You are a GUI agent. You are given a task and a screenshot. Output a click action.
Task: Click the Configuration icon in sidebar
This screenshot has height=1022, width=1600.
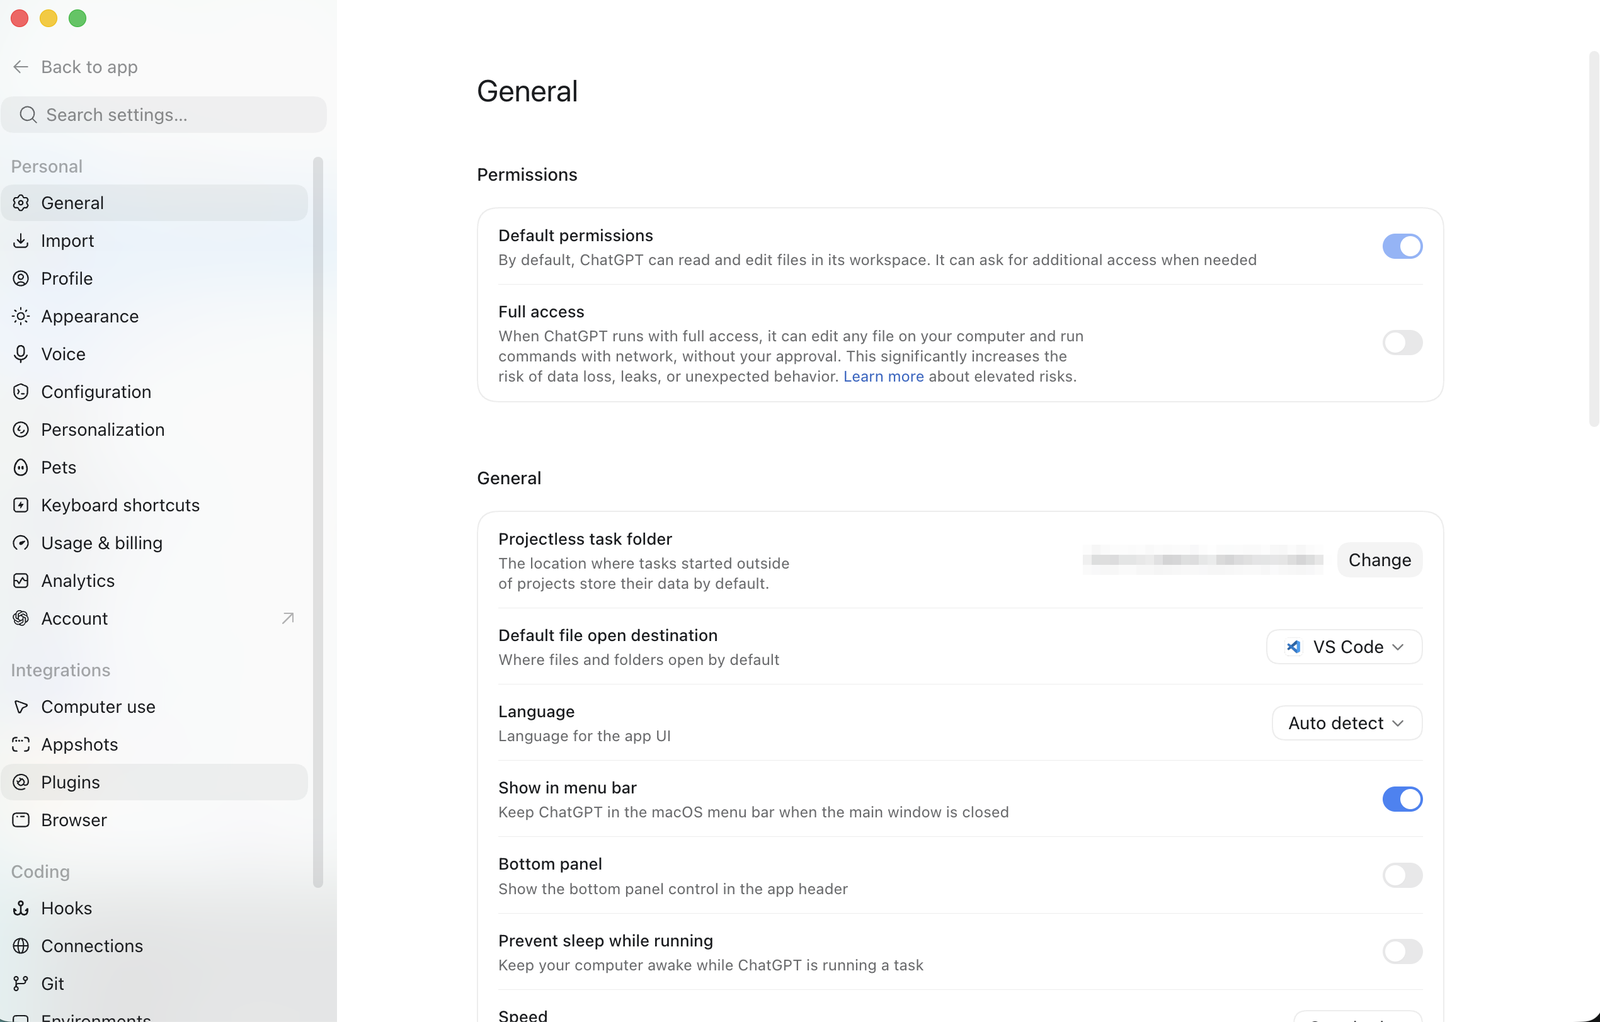pos(21,392)
